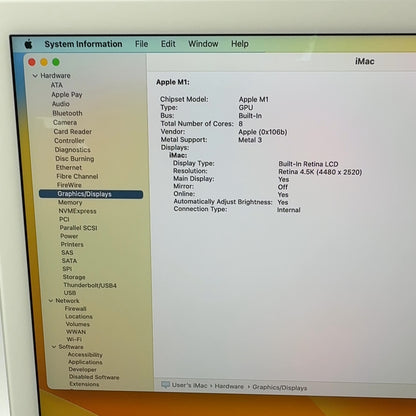Select Applications under Software
The image size is (416, 416).
85,362
